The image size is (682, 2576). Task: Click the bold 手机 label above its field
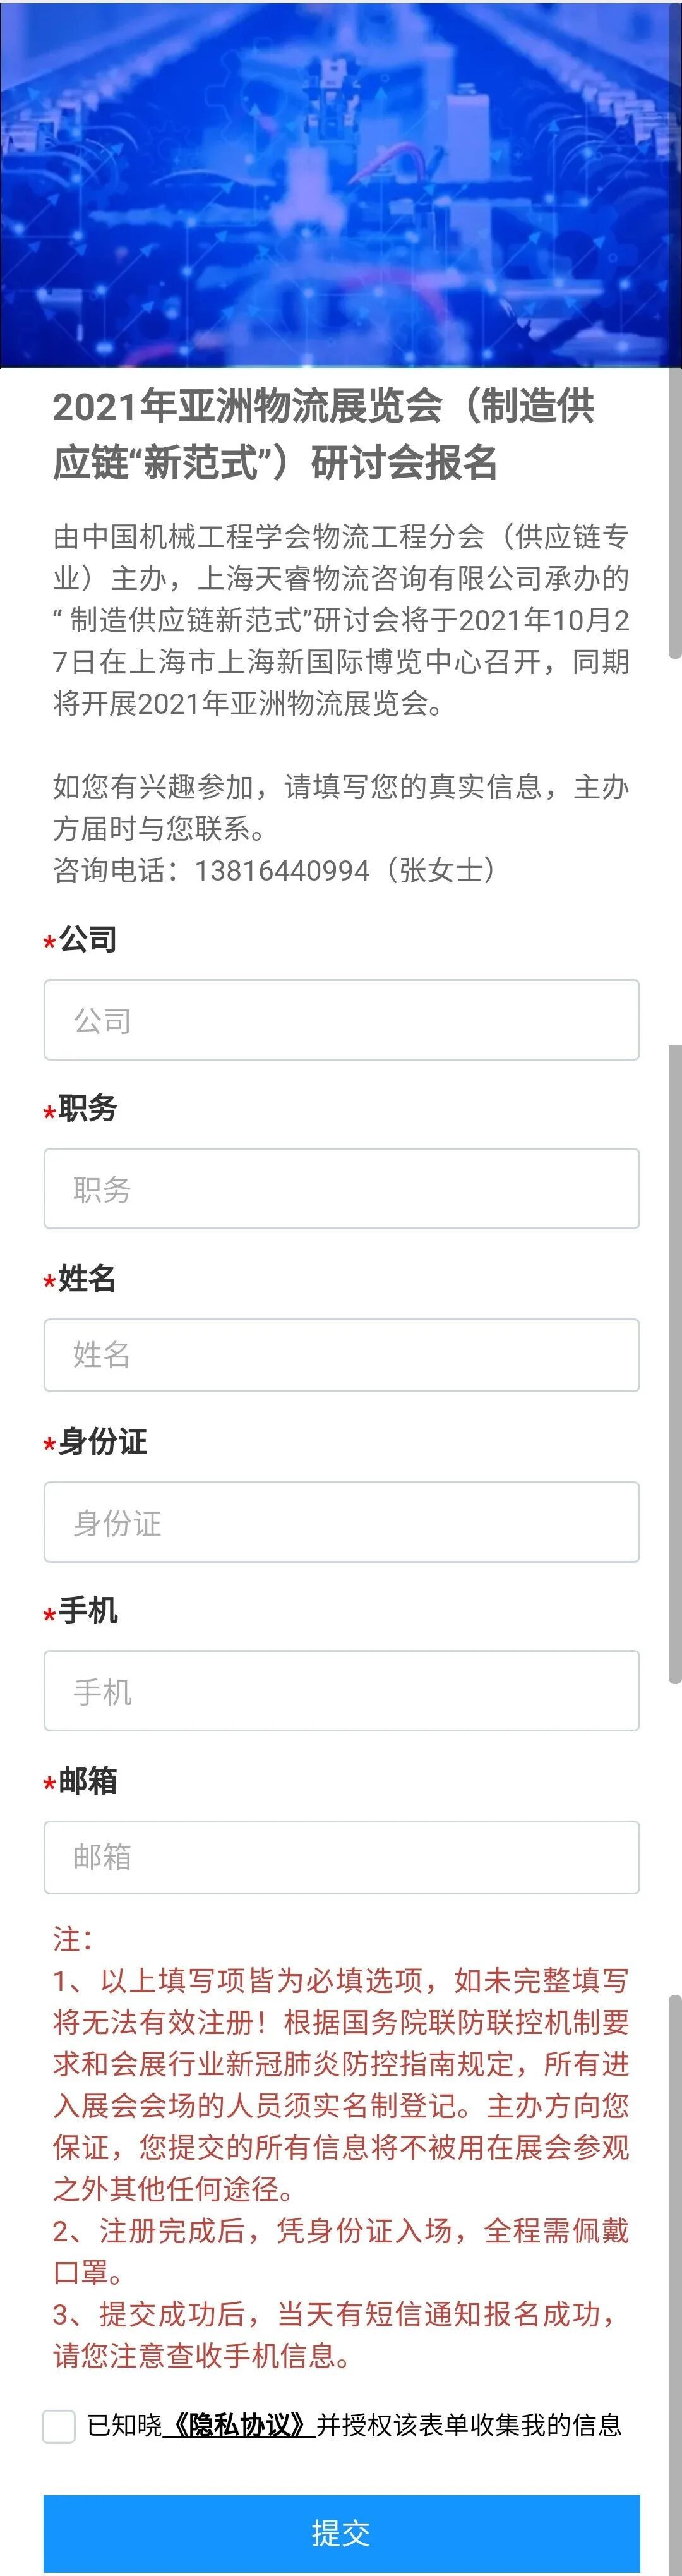tap(88, 1611)
